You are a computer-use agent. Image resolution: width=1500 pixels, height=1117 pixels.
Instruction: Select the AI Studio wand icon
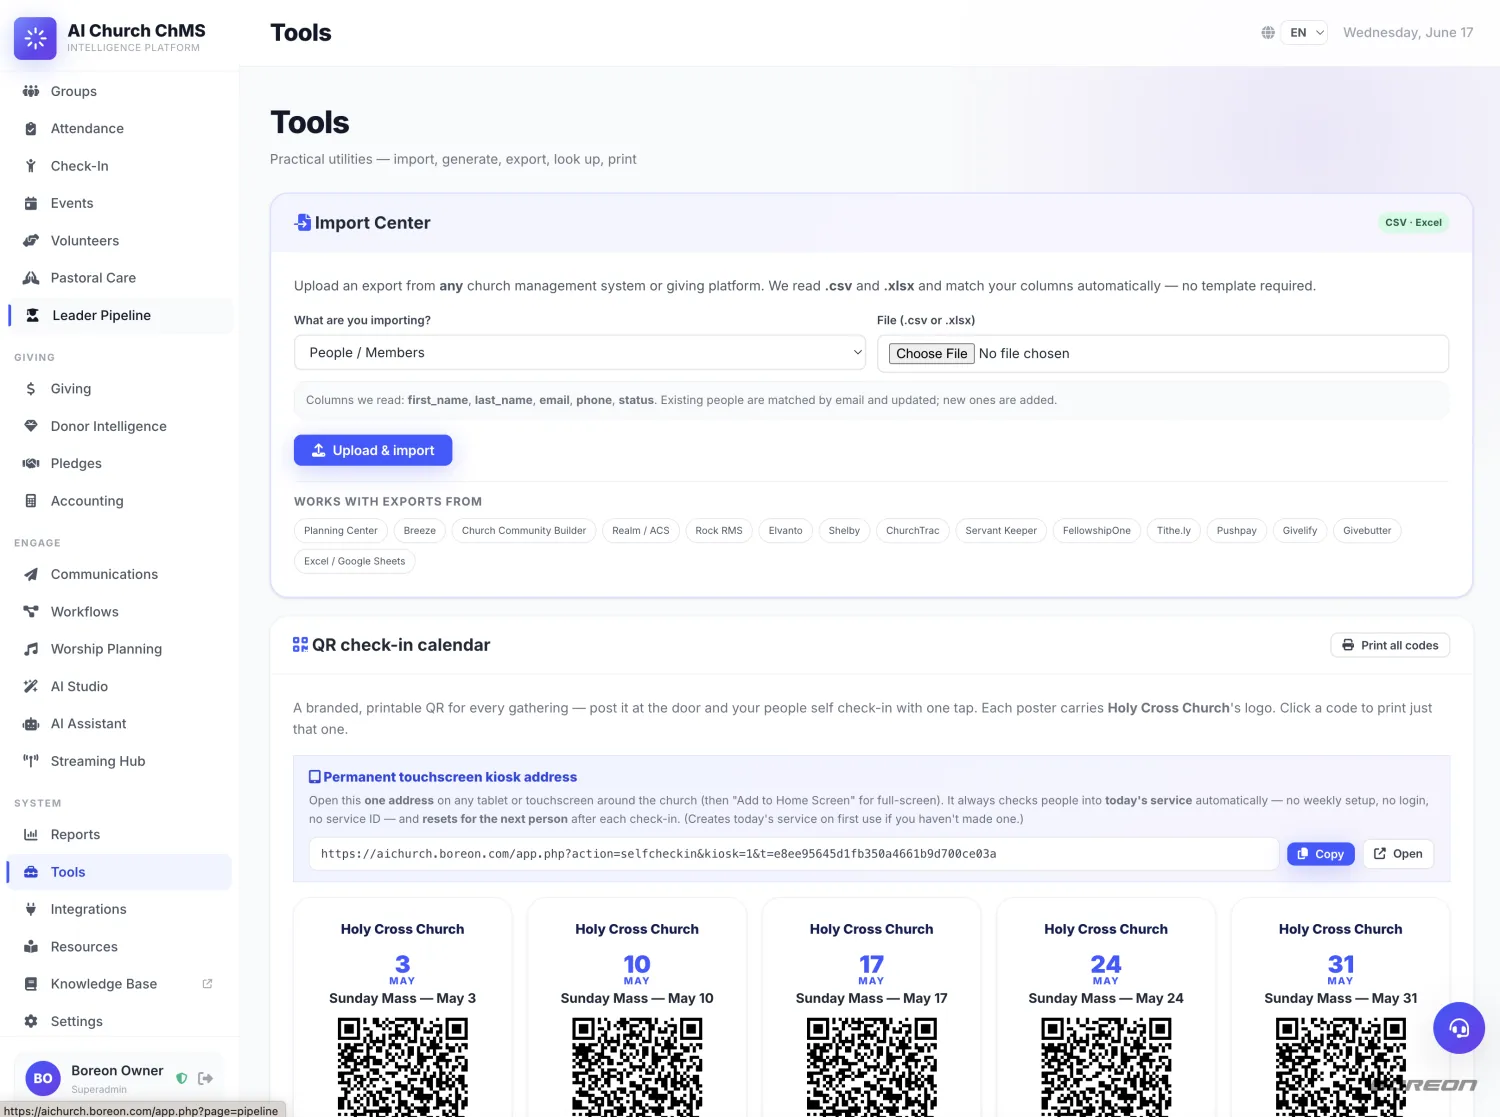click(31, 686)
